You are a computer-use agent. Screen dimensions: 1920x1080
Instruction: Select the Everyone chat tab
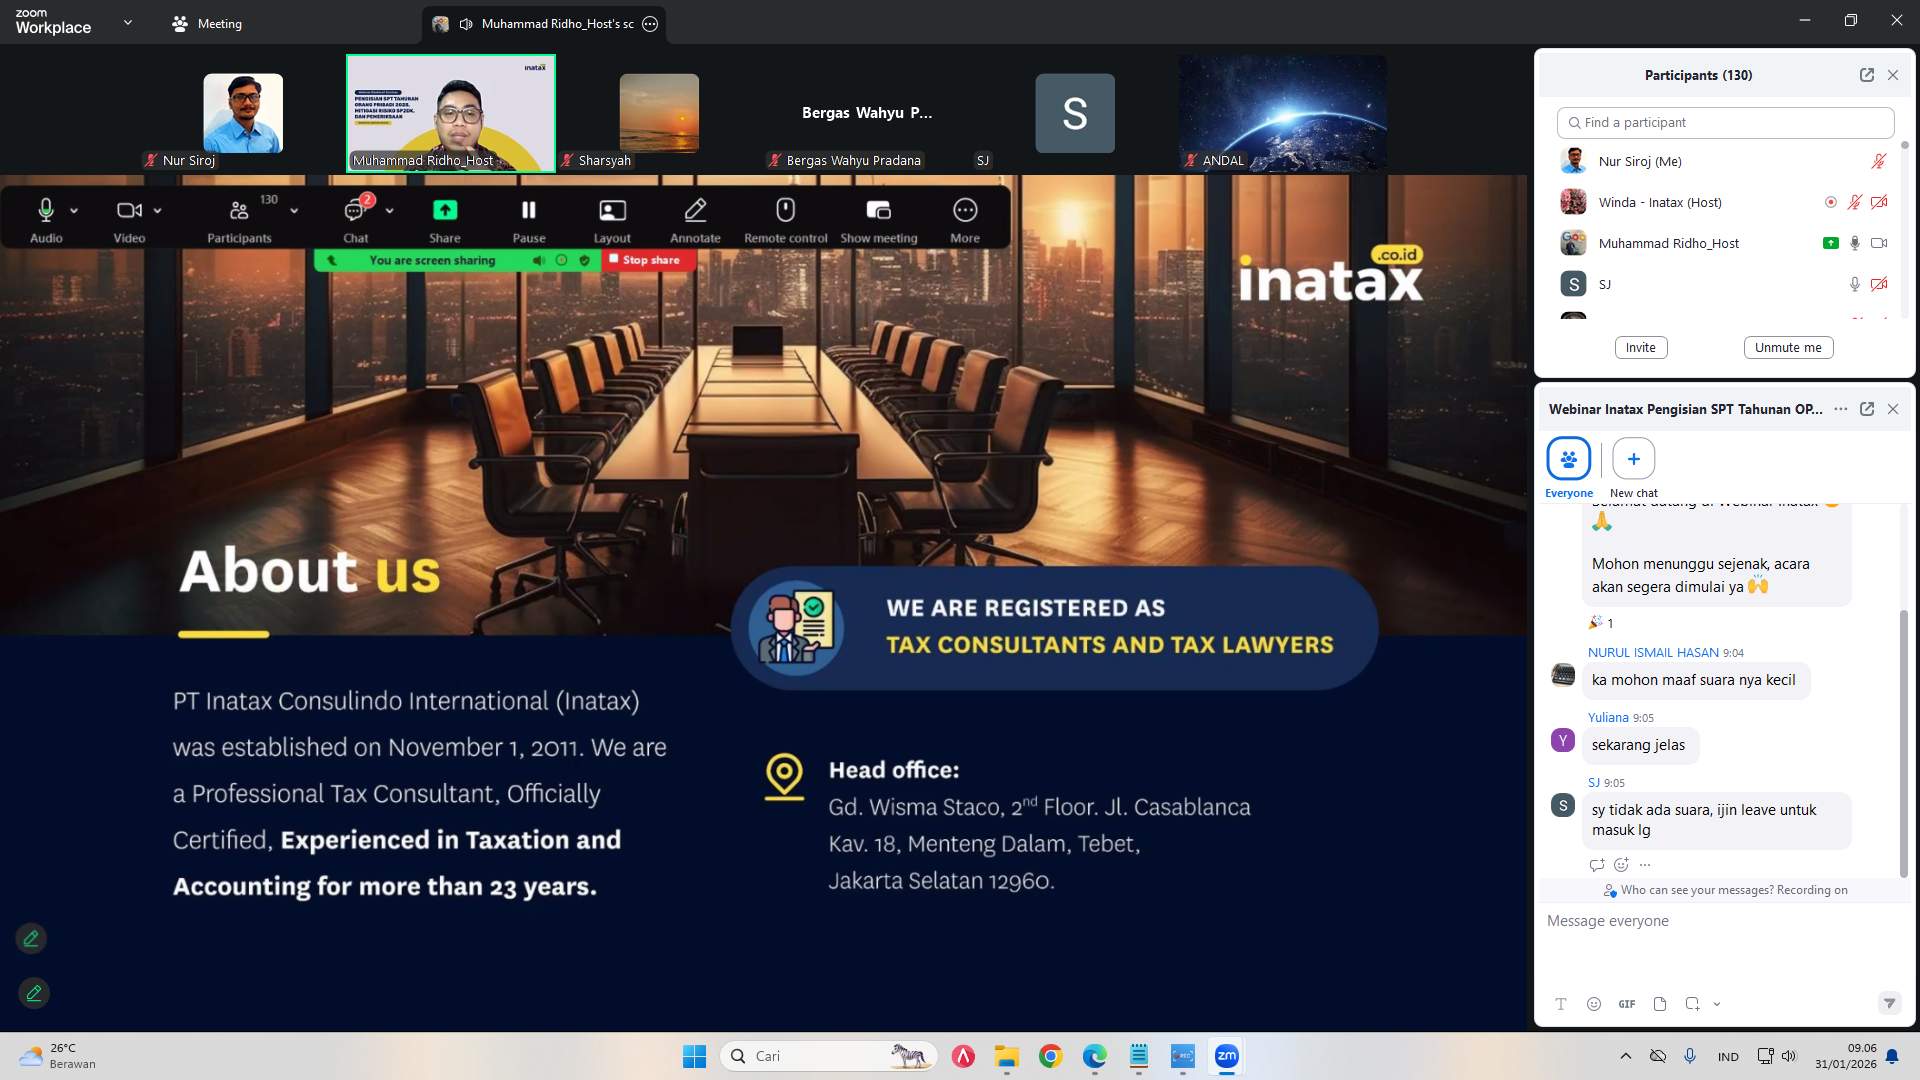[1568, 459]
